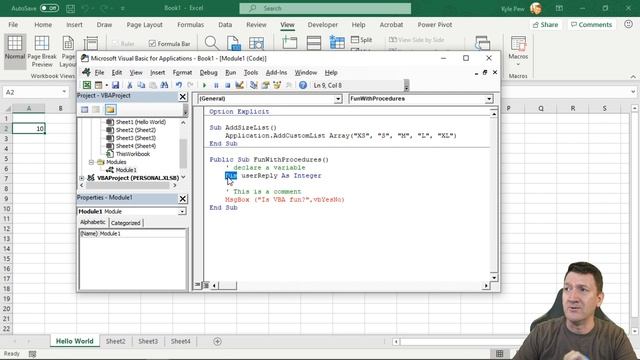Click the Comments button in Excel
Viewport: 640px width, 360px height.
coord(591,24)
